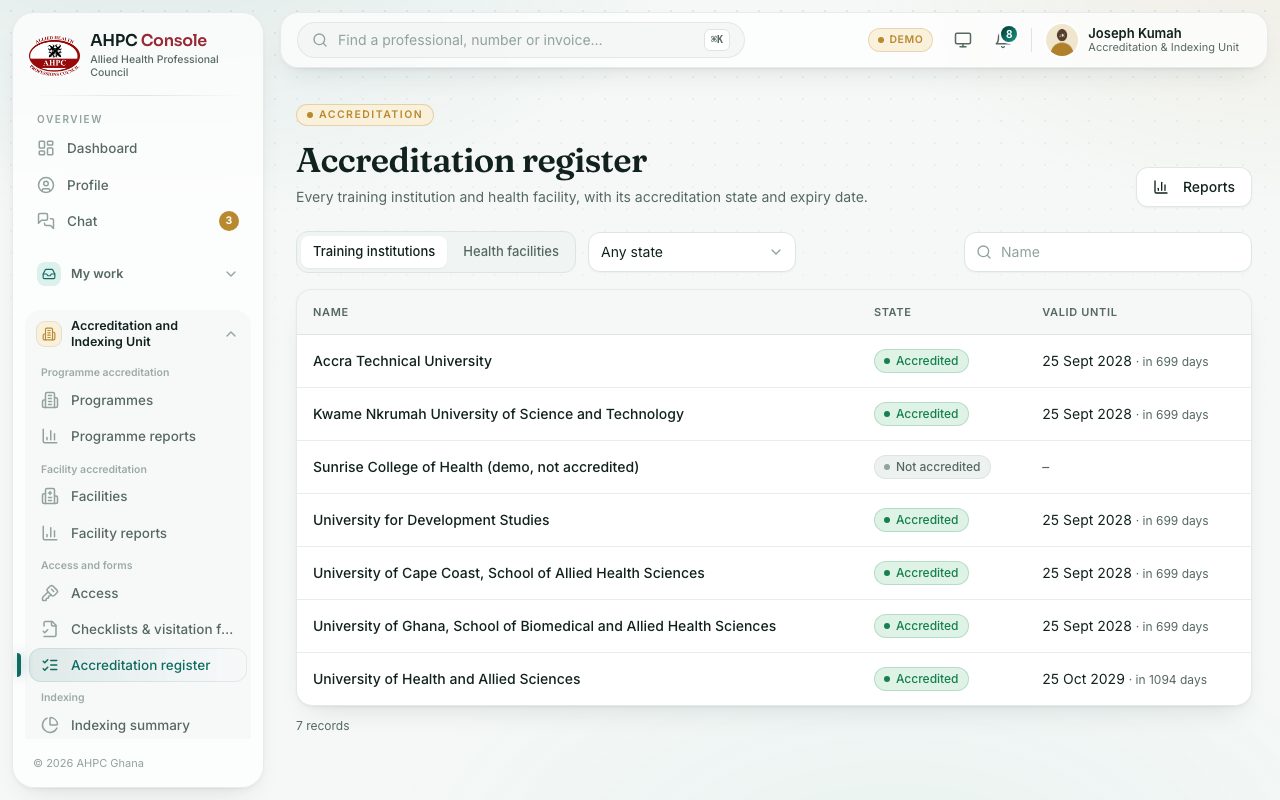The width and height of the screenshot is (1280, 800).
Task: Click Accredited badge for Accra Technical University
Action: [x=921, y=361]
